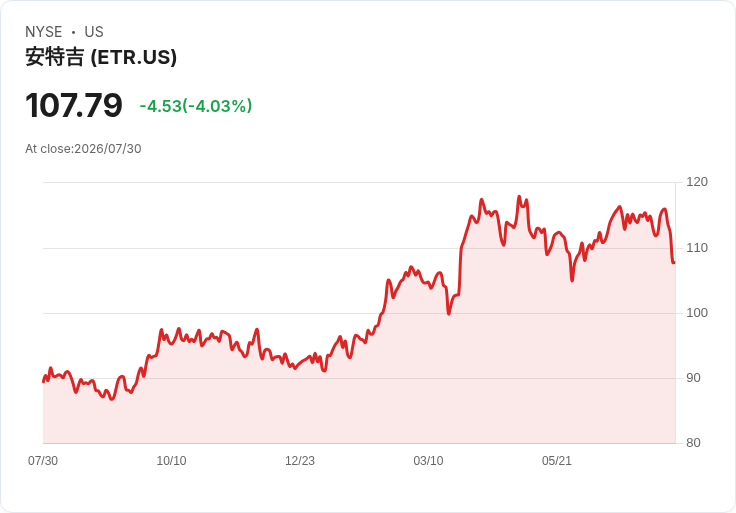Click the 90 y-axis price label
The height and width of the screenshot is (513, 736).
[693, 378]
